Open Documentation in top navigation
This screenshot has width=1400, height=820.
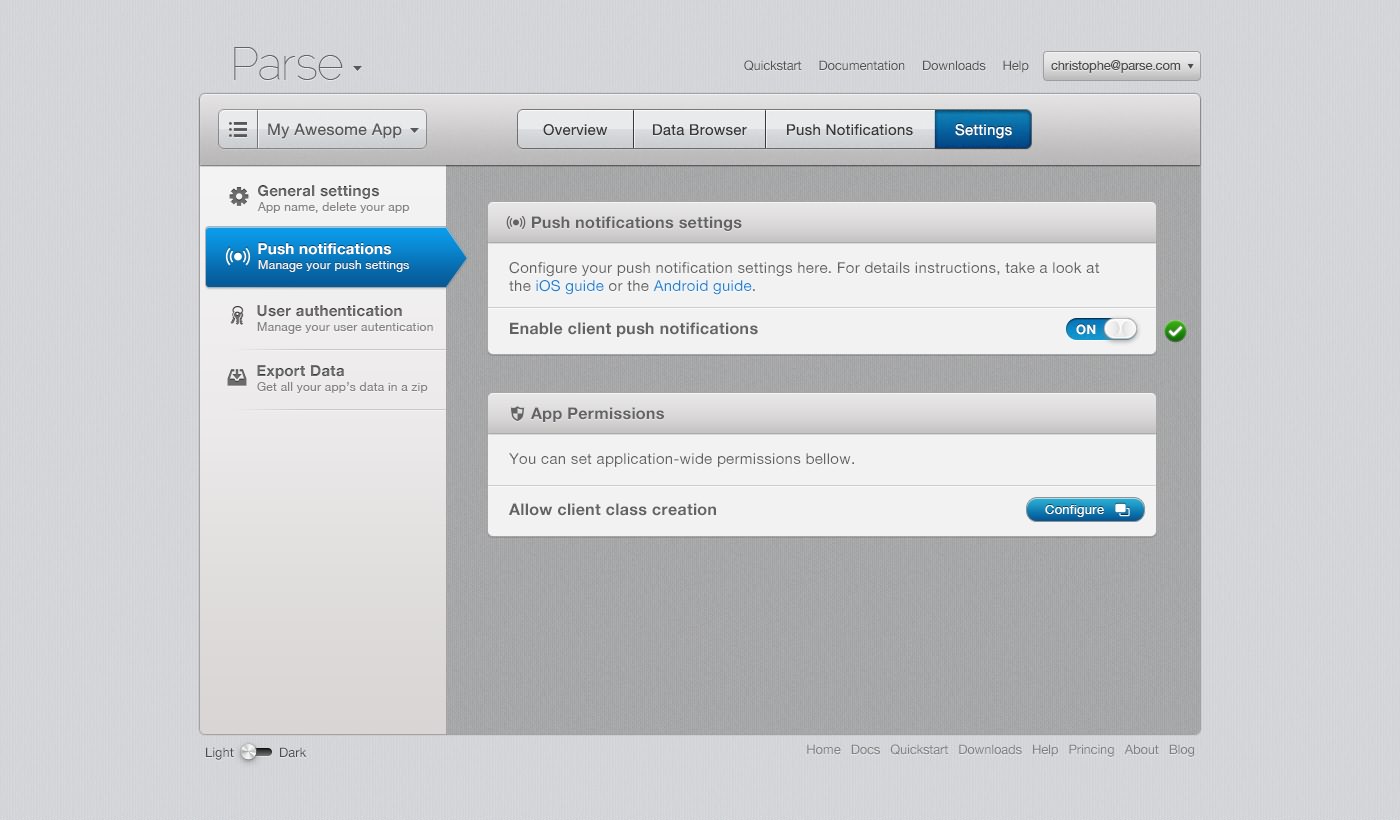click(x=861, y=65)
